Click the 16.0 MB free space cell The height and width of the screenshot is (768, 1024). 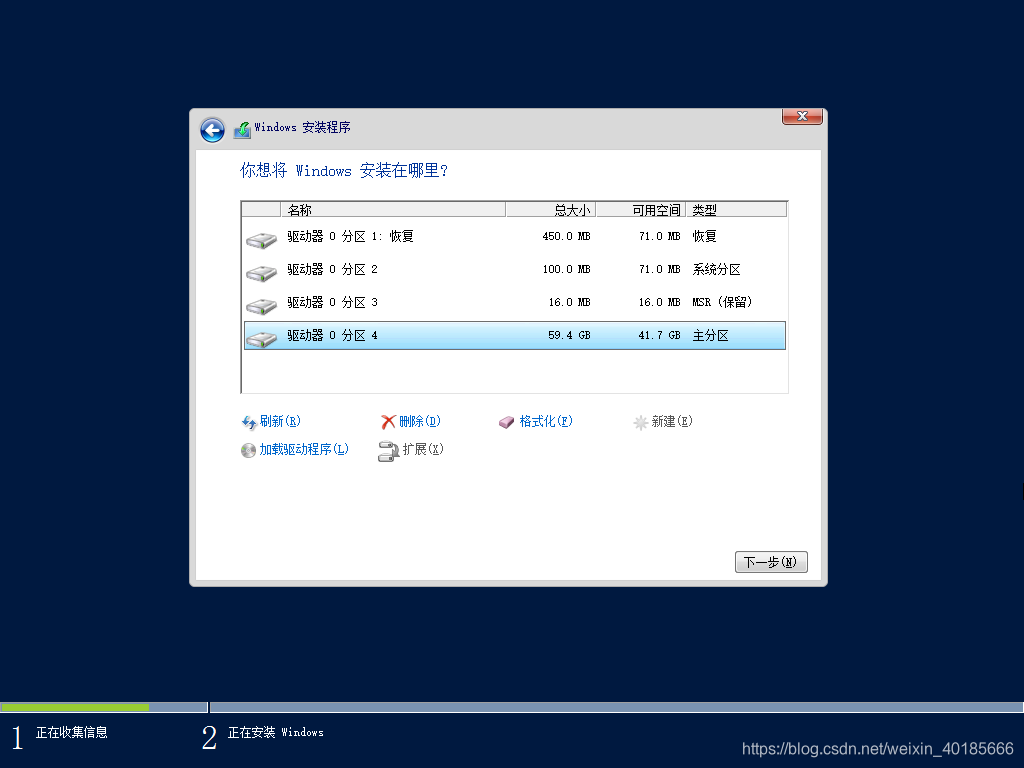click(660, 302)
